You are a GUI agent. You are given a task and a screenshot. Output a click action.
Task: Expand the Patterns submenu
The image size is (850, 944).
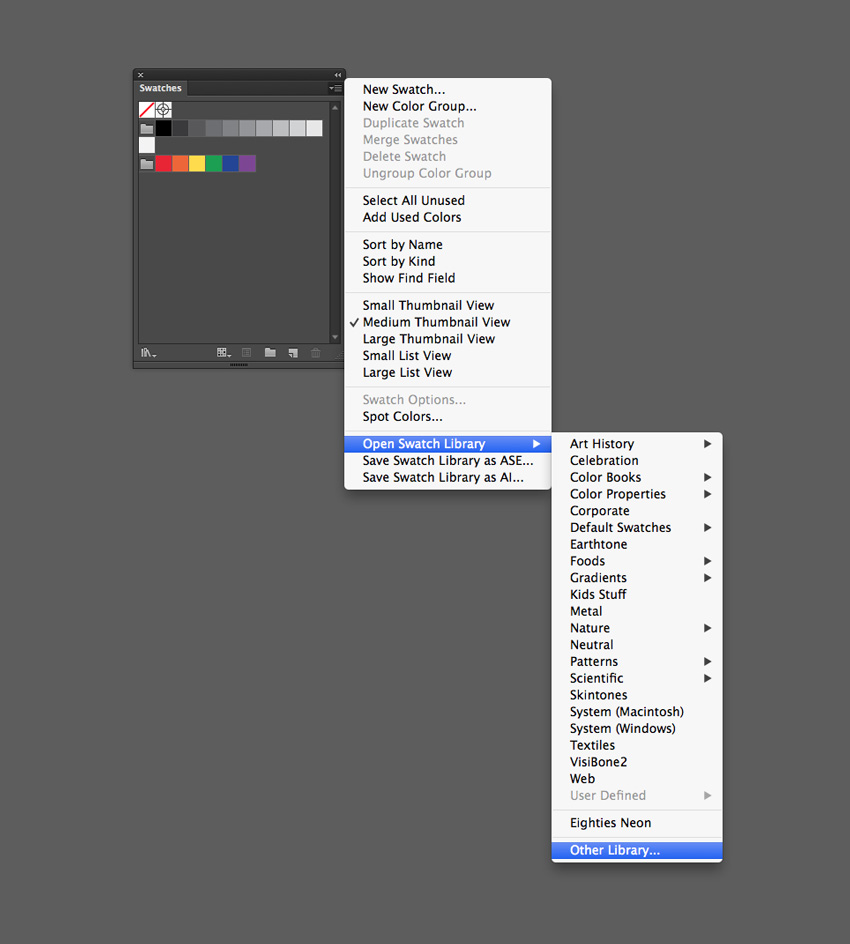[x=637, y=662]
